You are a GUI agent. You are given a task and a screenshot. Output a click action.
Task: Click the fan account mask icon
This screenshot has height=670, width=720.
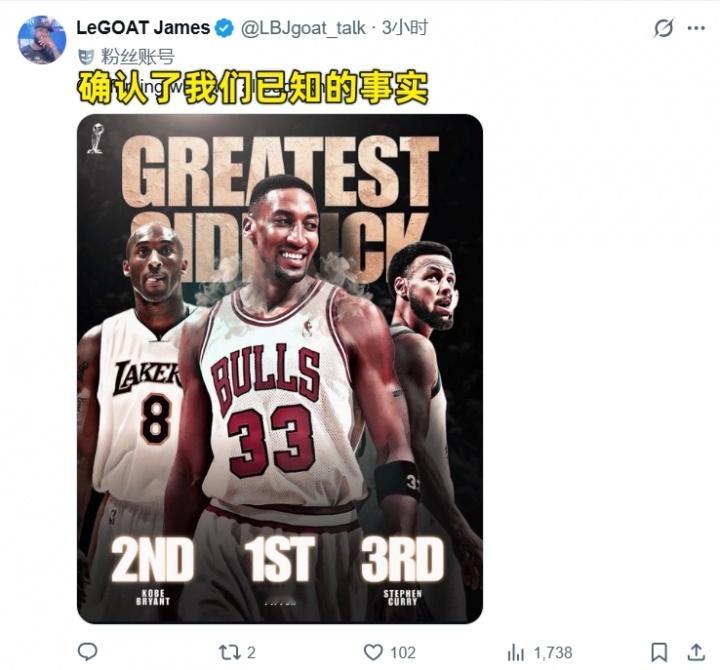[x=86, y=57]
